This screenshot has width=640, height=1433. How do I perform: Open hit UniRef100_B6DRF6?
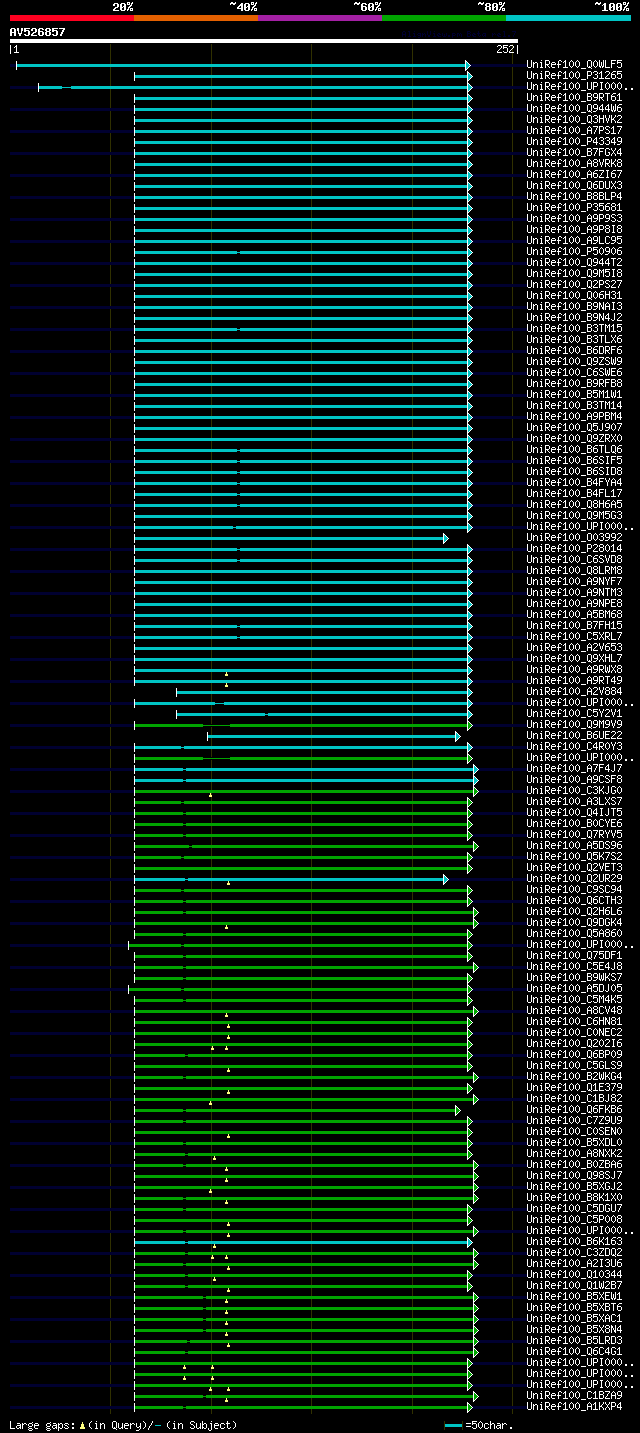click(x=574, y=351)
